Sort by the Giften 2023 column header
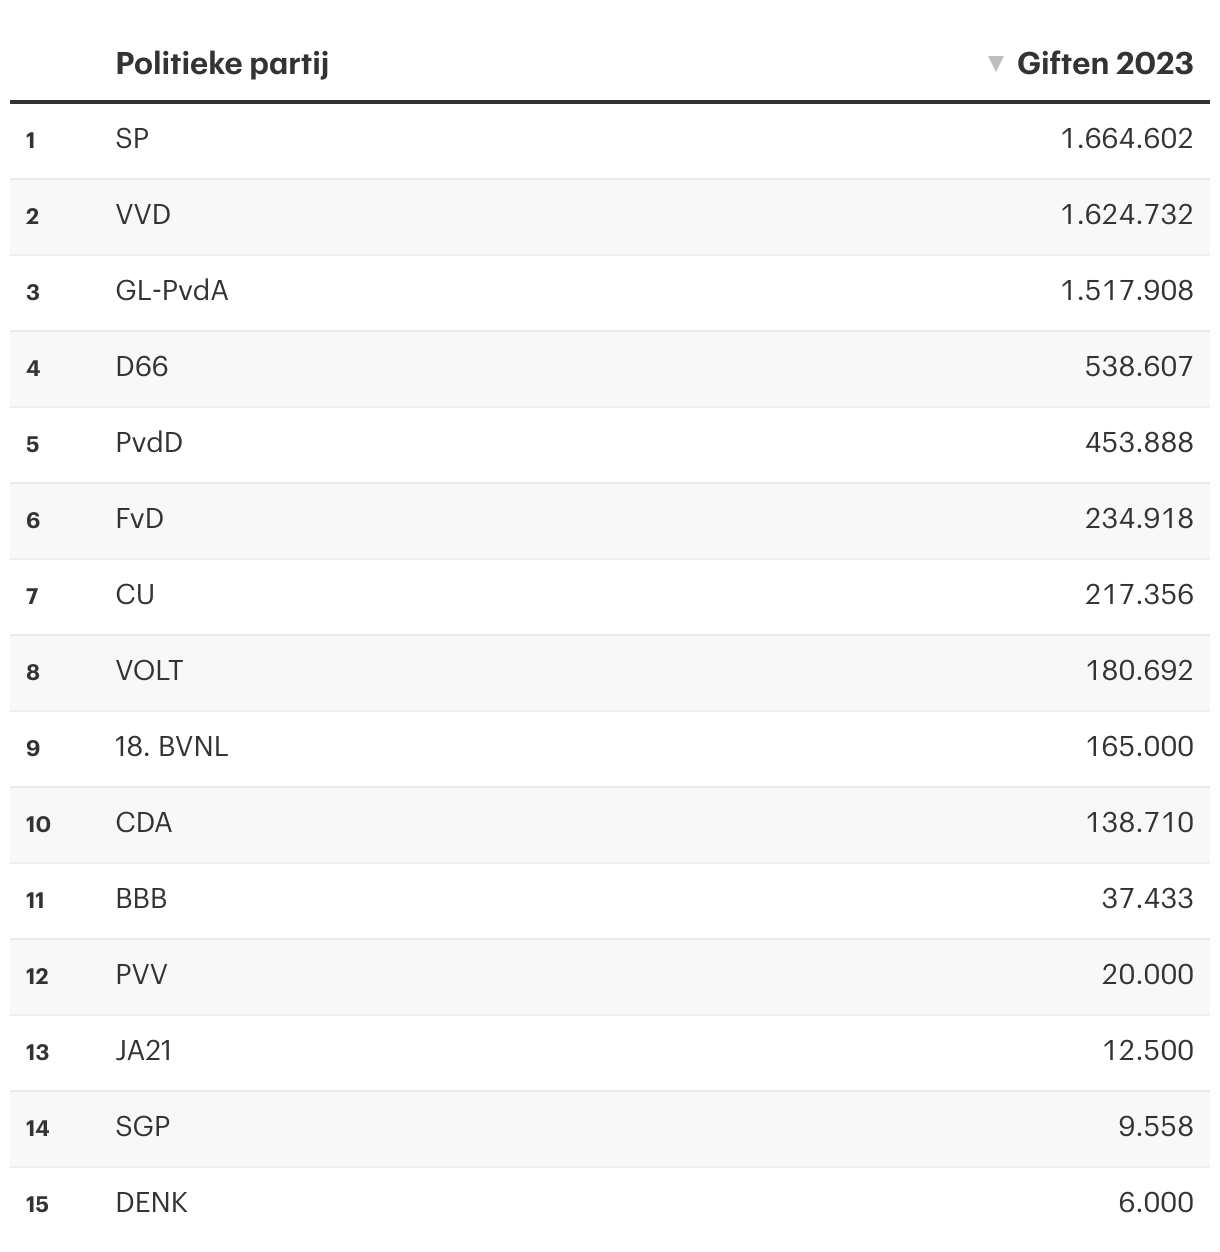 [1104, 64]
